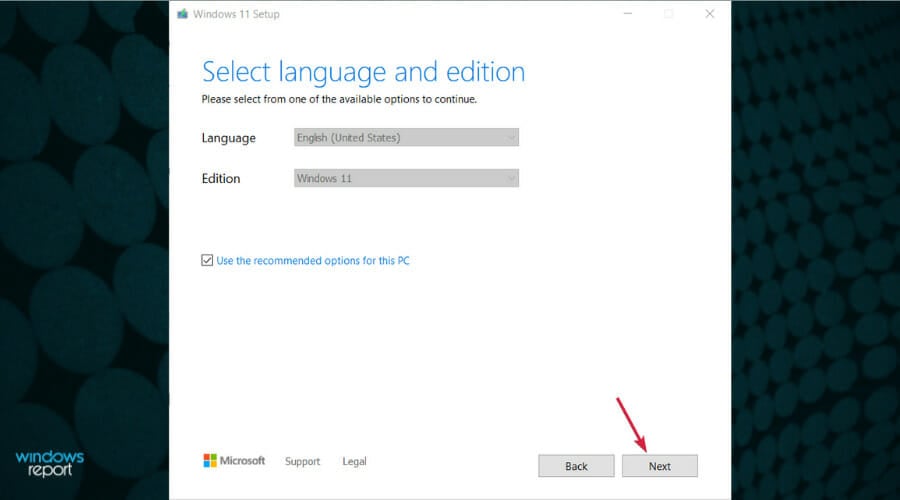Click 'Use the recommended options for this PC' label
The width and height of the screenshot is (900, 500).
click(x=313, y=261)
